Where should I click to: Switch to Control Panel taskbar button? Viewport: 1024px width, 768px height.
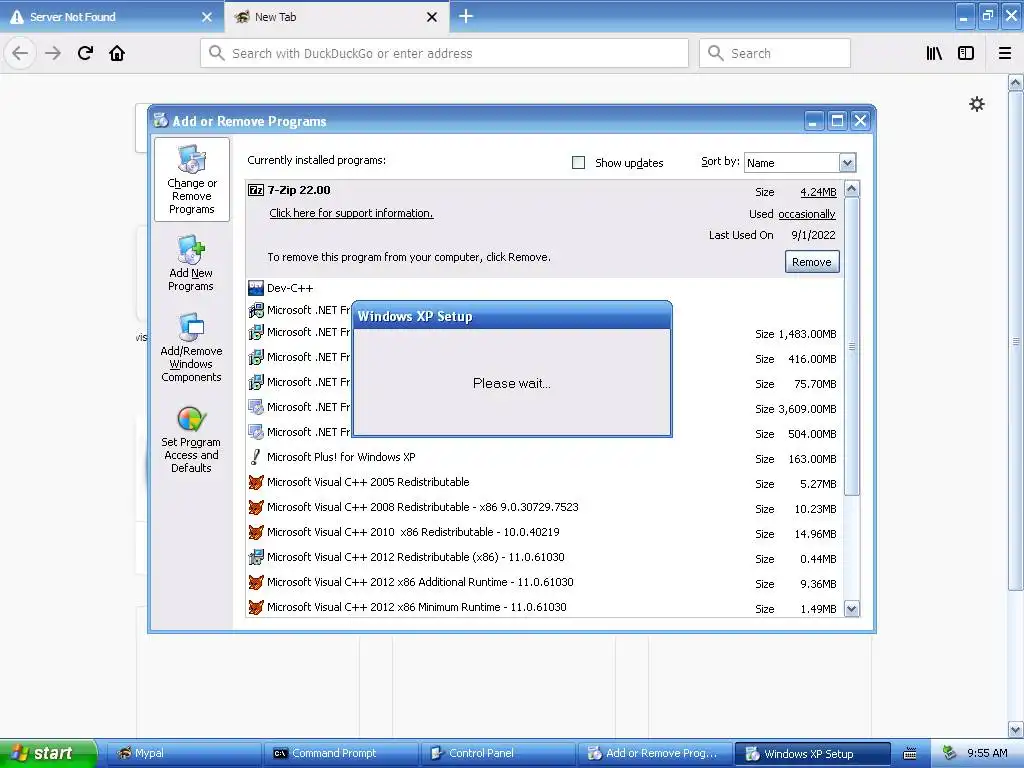tap(497, 753)
